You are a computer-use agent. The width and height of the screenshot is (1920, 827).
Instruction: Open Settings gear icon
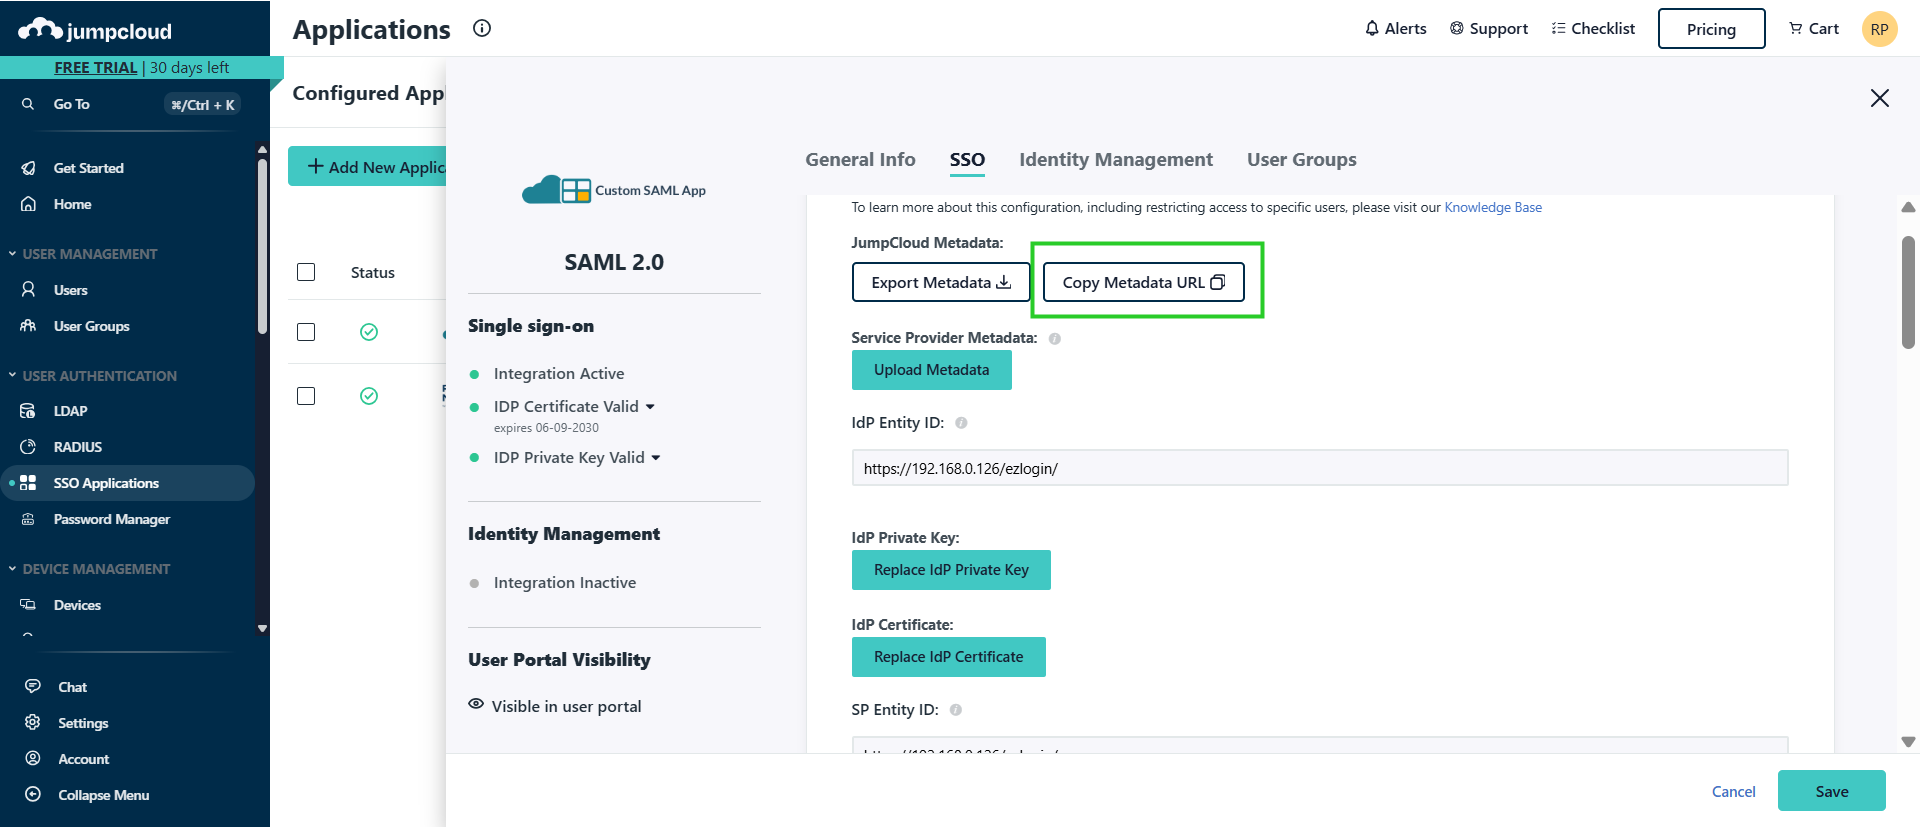click(33, 723)
